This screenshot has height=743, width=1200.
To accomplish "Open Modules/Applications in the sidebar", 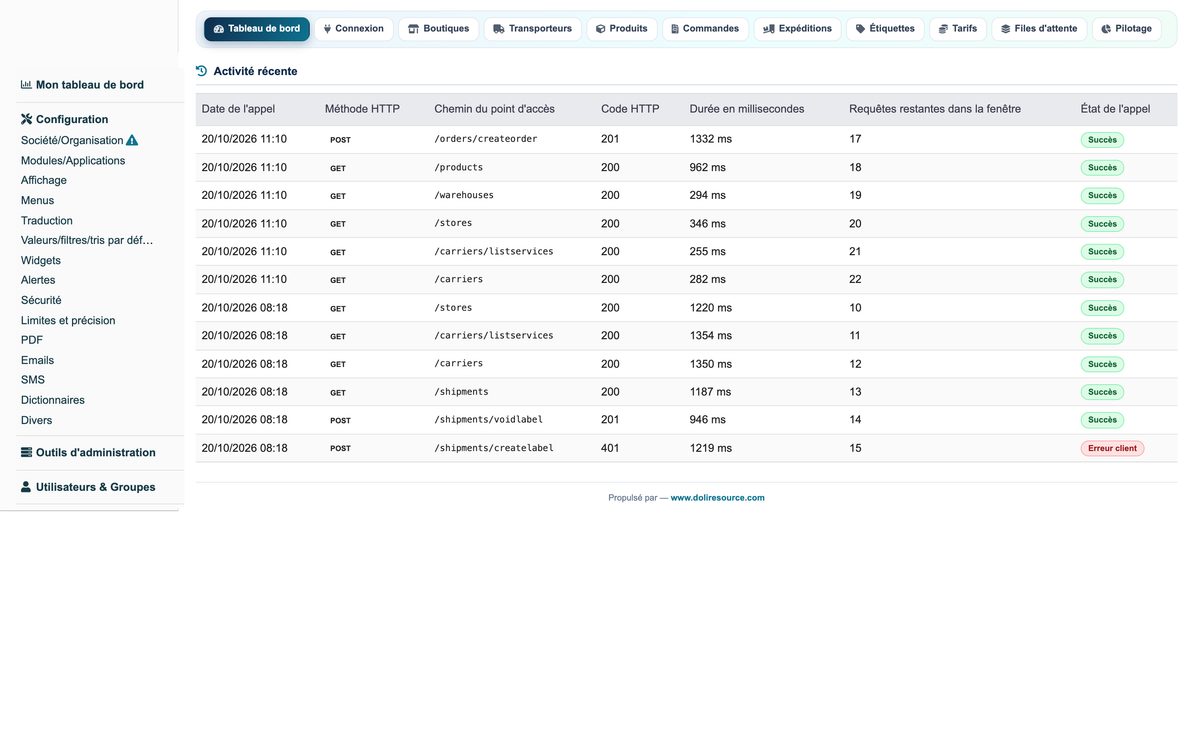I will coord(73,160).
